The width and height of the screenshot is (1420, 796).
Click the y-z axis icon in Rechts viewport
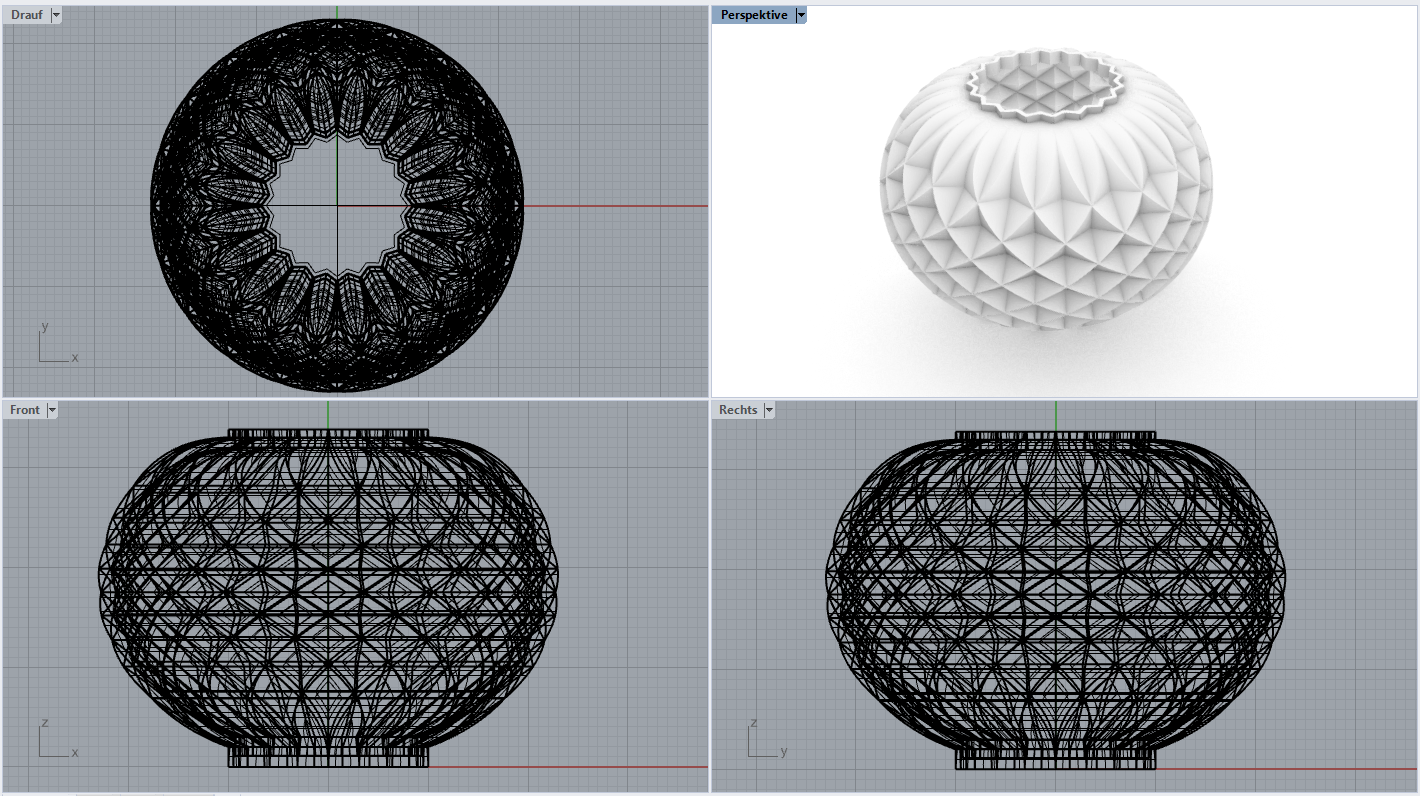pyautogui.click(x=765, y=740)
